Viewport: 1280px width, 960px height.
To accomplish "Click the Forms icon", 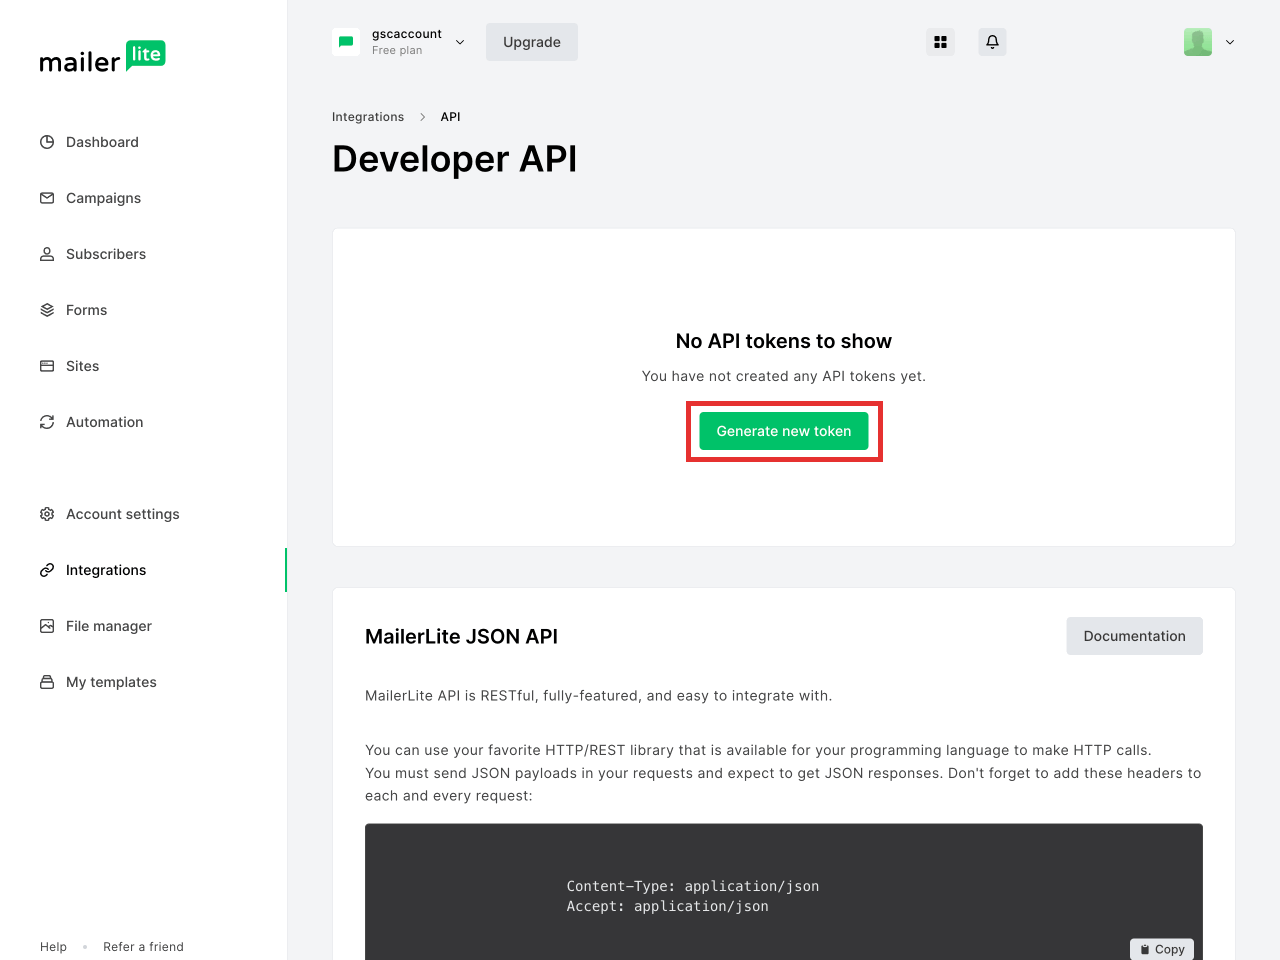I will (x=47, y=310).
